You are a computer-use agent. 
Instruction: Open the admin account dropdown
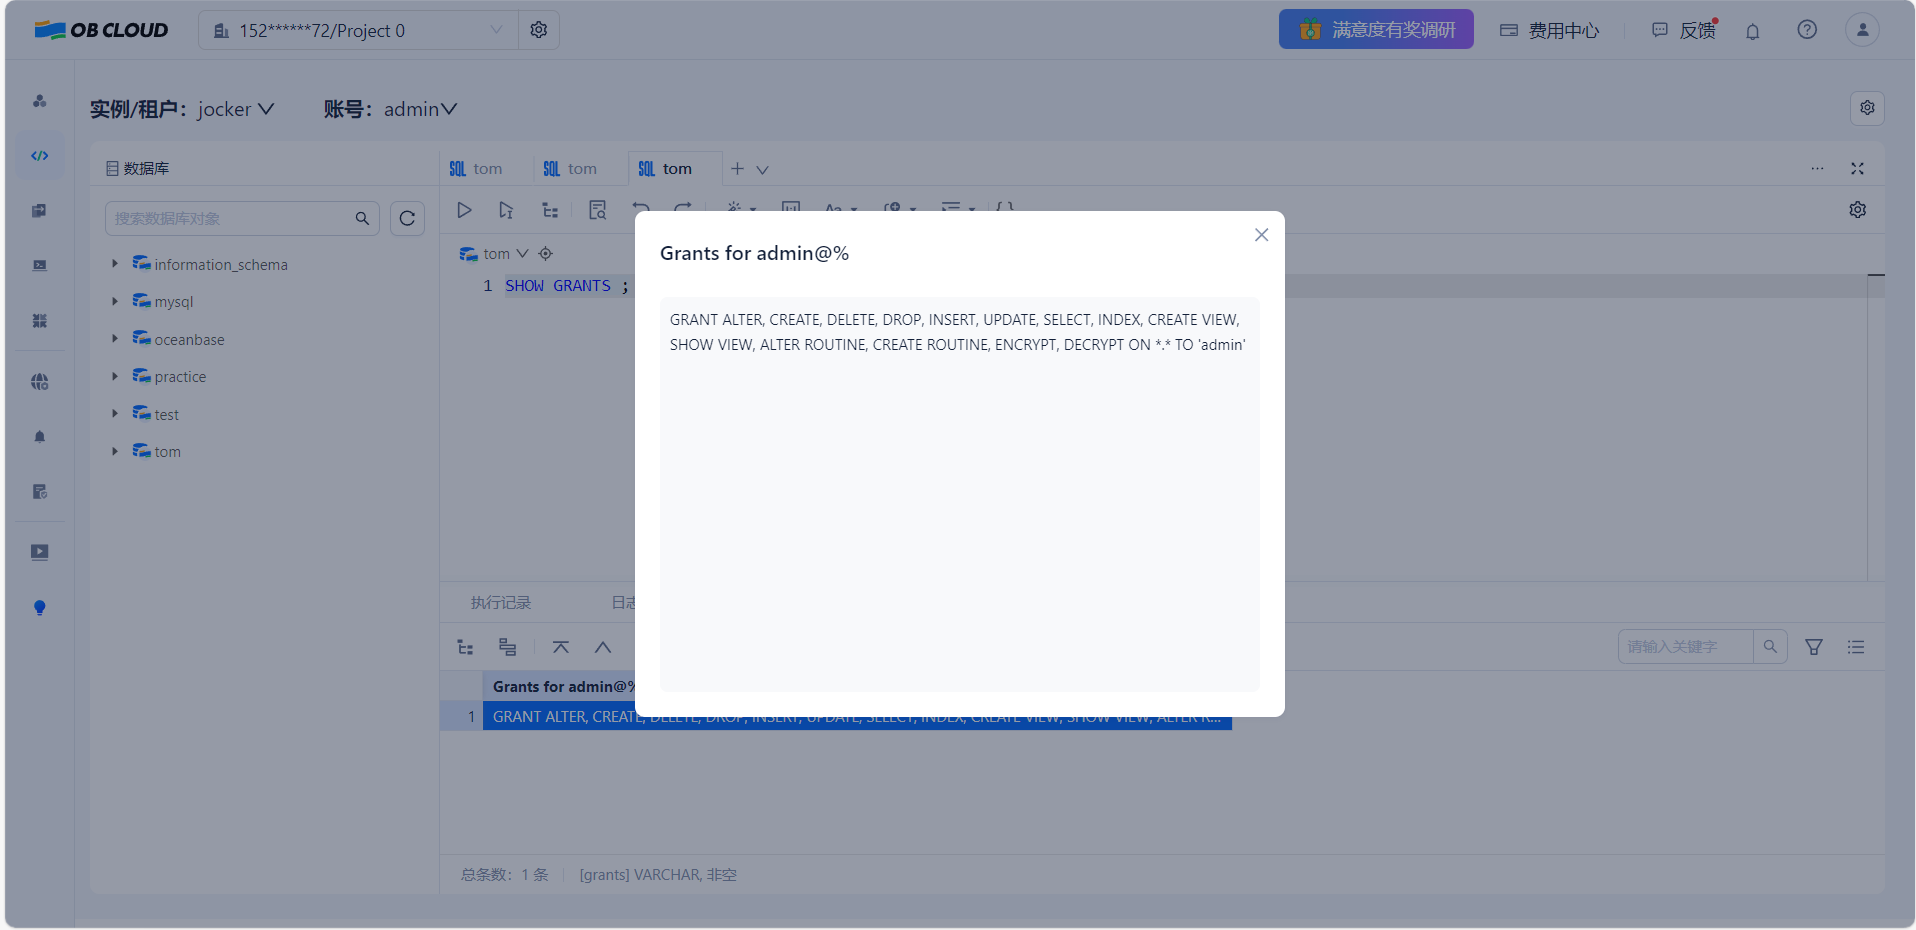coord(420,109)
